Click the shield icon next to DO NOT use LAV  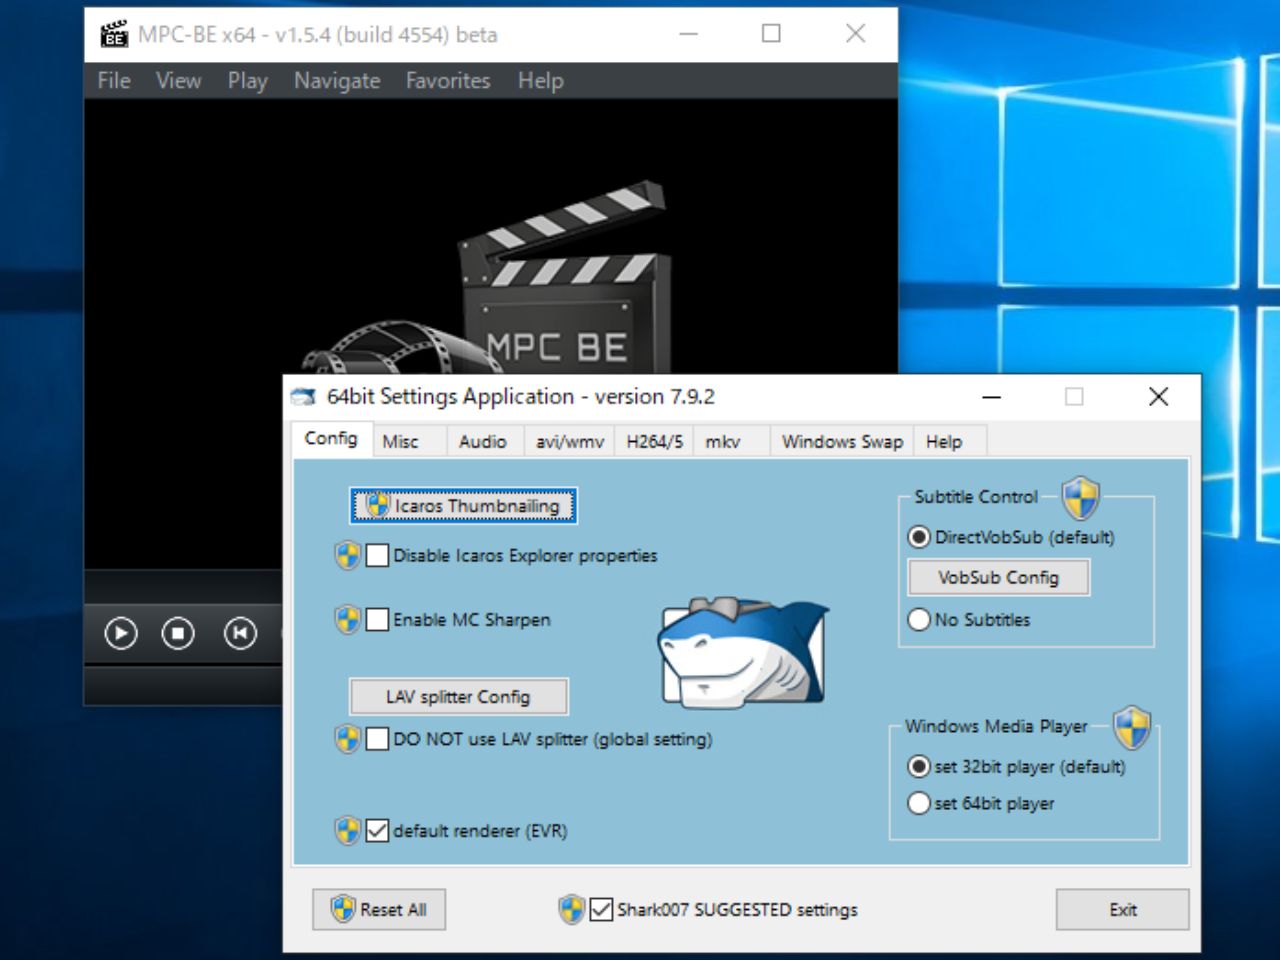click(347, 740)
